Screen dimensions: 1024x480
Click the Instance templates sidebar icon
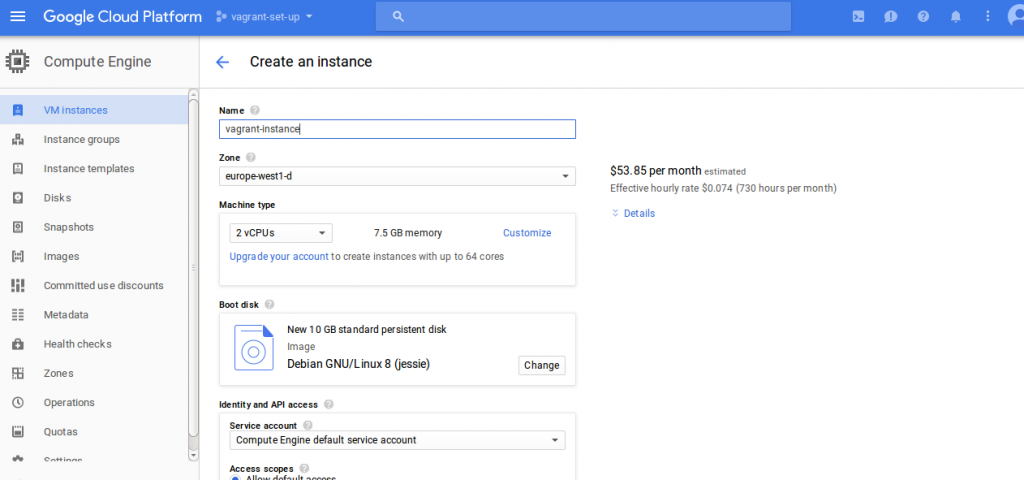click(x=18, y=168)
